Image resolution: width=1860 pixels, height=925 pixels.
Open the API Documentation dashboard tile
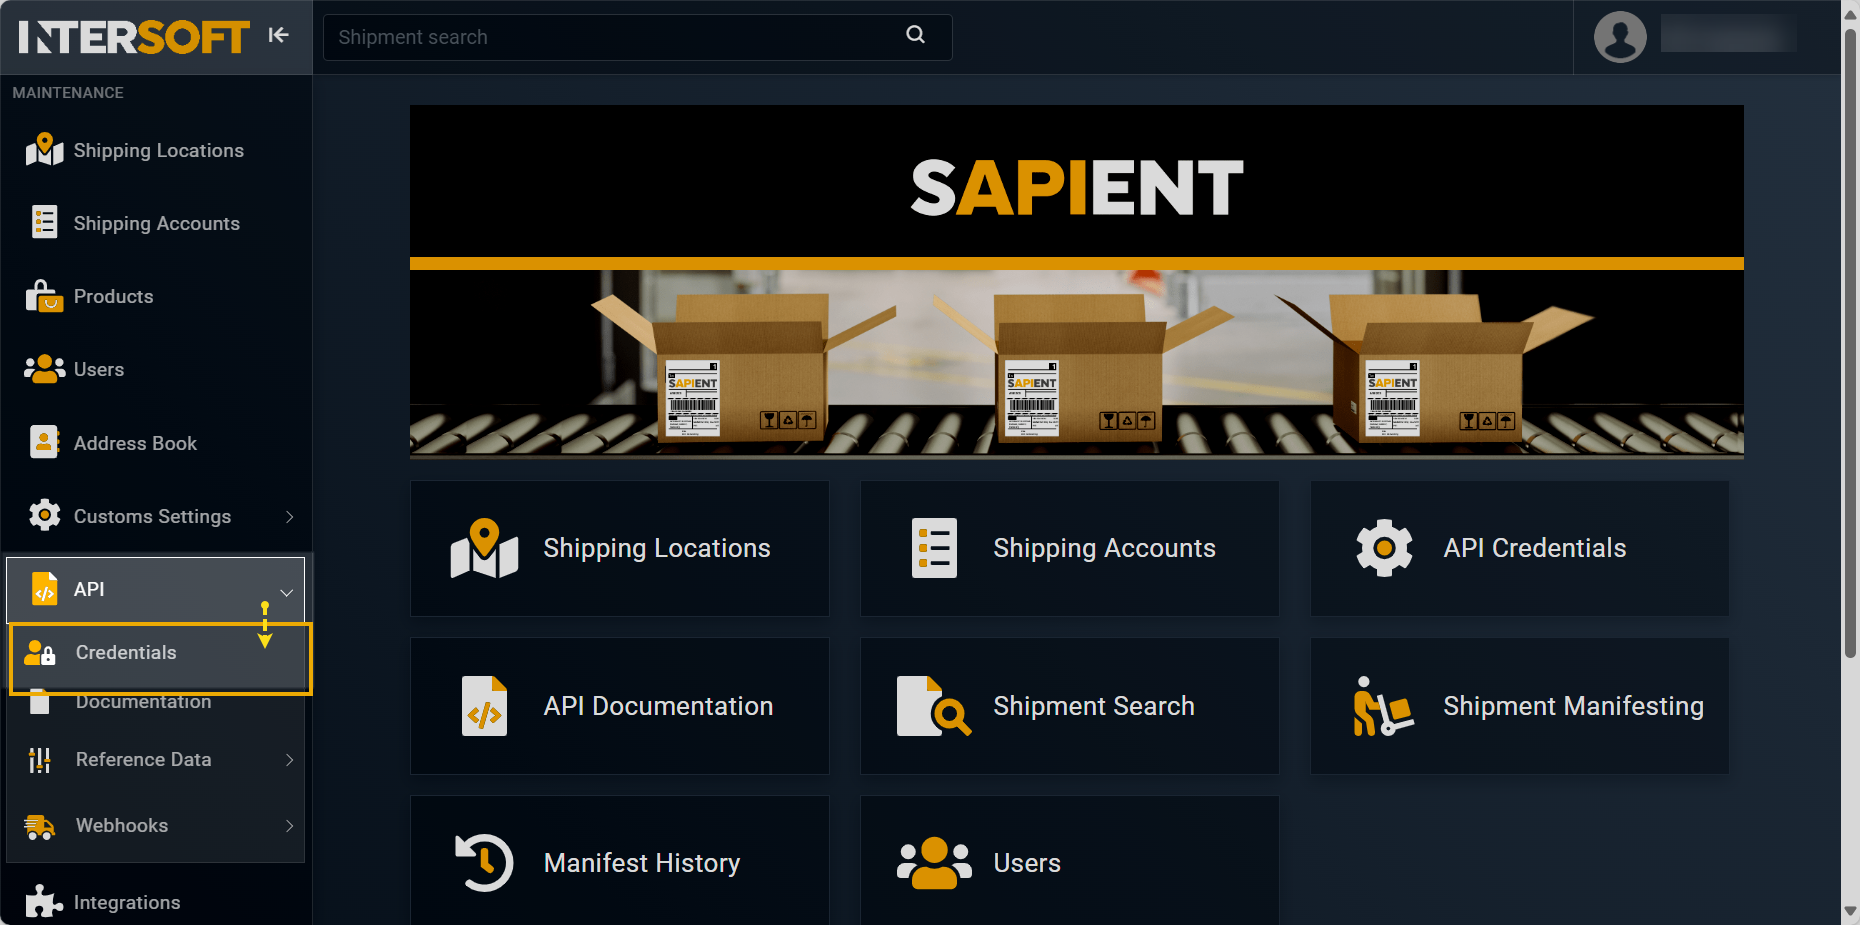coord(619,706)
